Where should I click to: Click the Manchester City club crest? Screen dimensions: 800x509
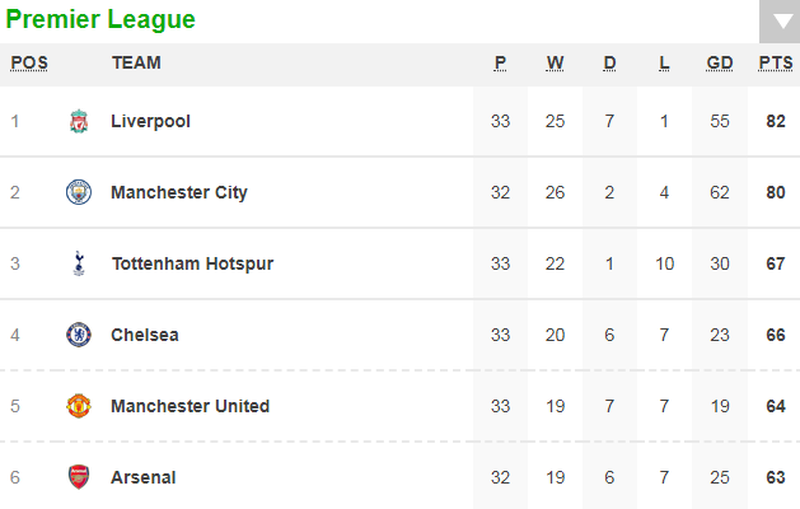pyautogui.click(x=78, y=193)
